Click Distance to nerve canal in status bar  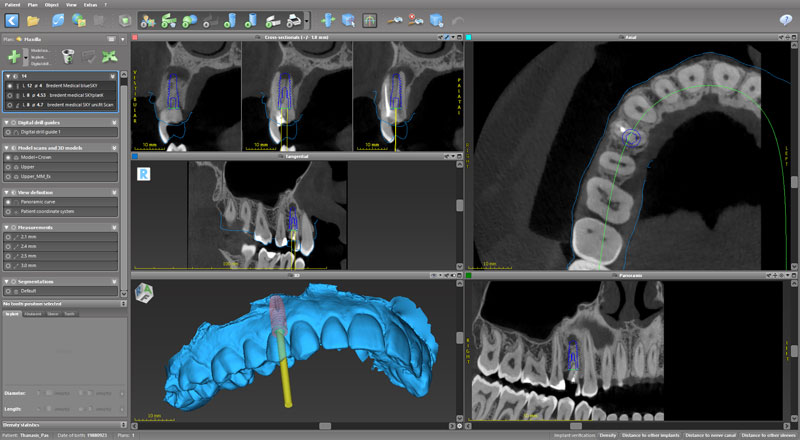click(708, 435)
